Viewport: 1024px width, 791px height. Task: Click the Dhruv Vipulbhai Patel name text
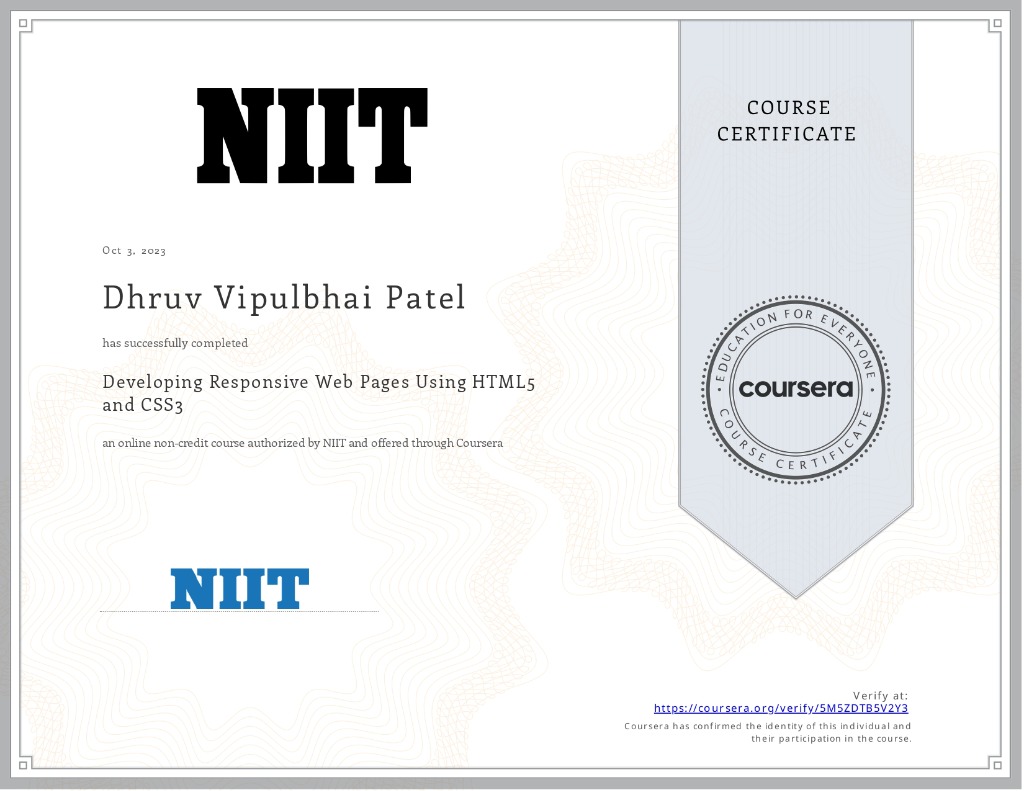(x=284, y=297)
